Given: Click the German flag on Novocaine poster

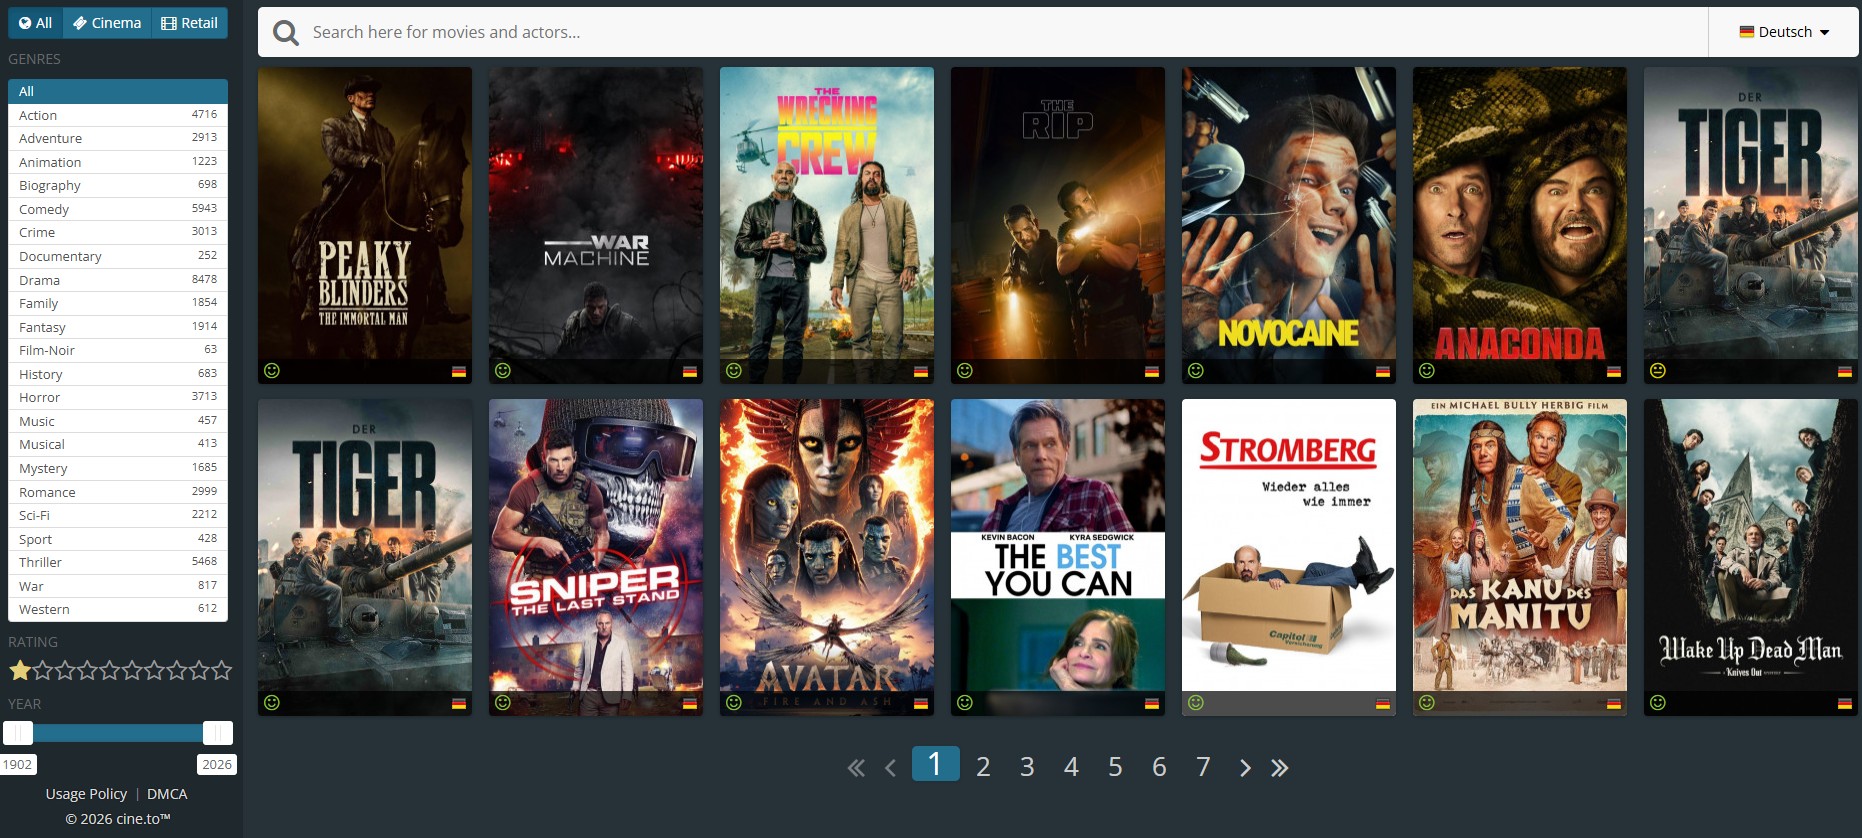Looking at the screenshot, I should [1383, 372].
